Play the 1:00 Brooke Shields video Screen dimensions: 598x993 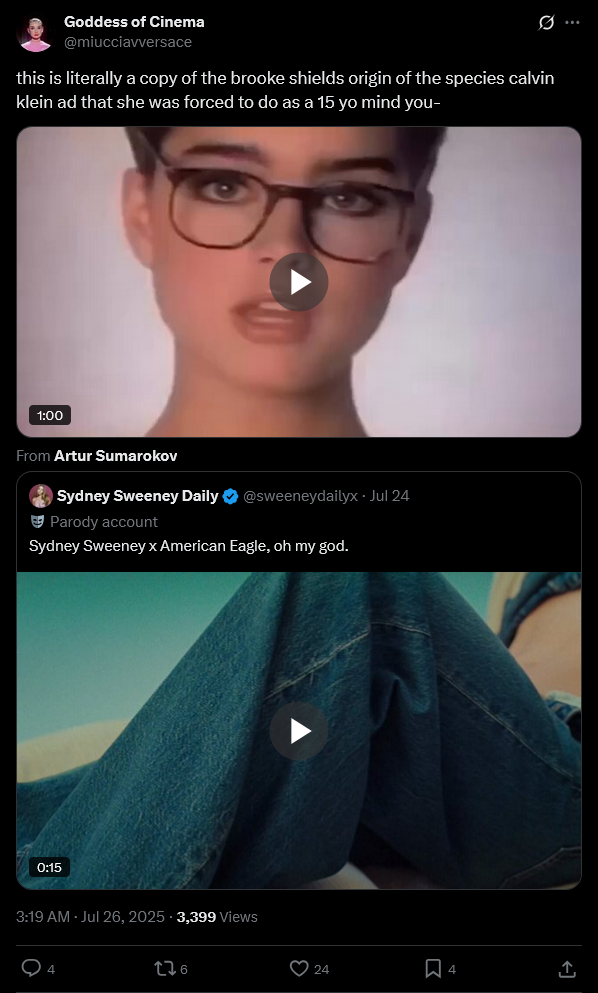pos(299,282)
